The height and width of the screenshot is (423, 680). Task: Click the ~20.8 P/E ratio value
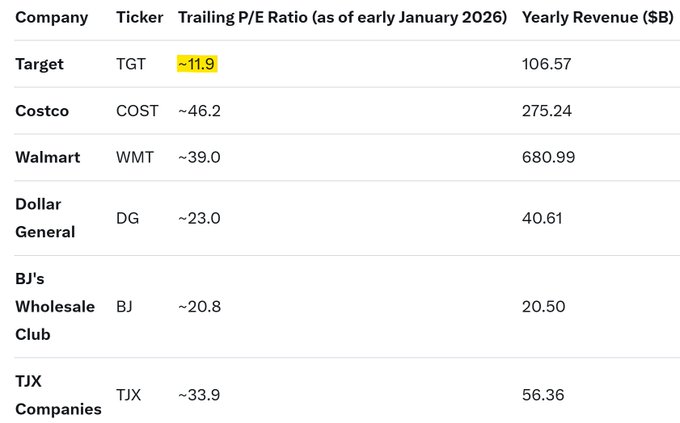pos(199,306)
